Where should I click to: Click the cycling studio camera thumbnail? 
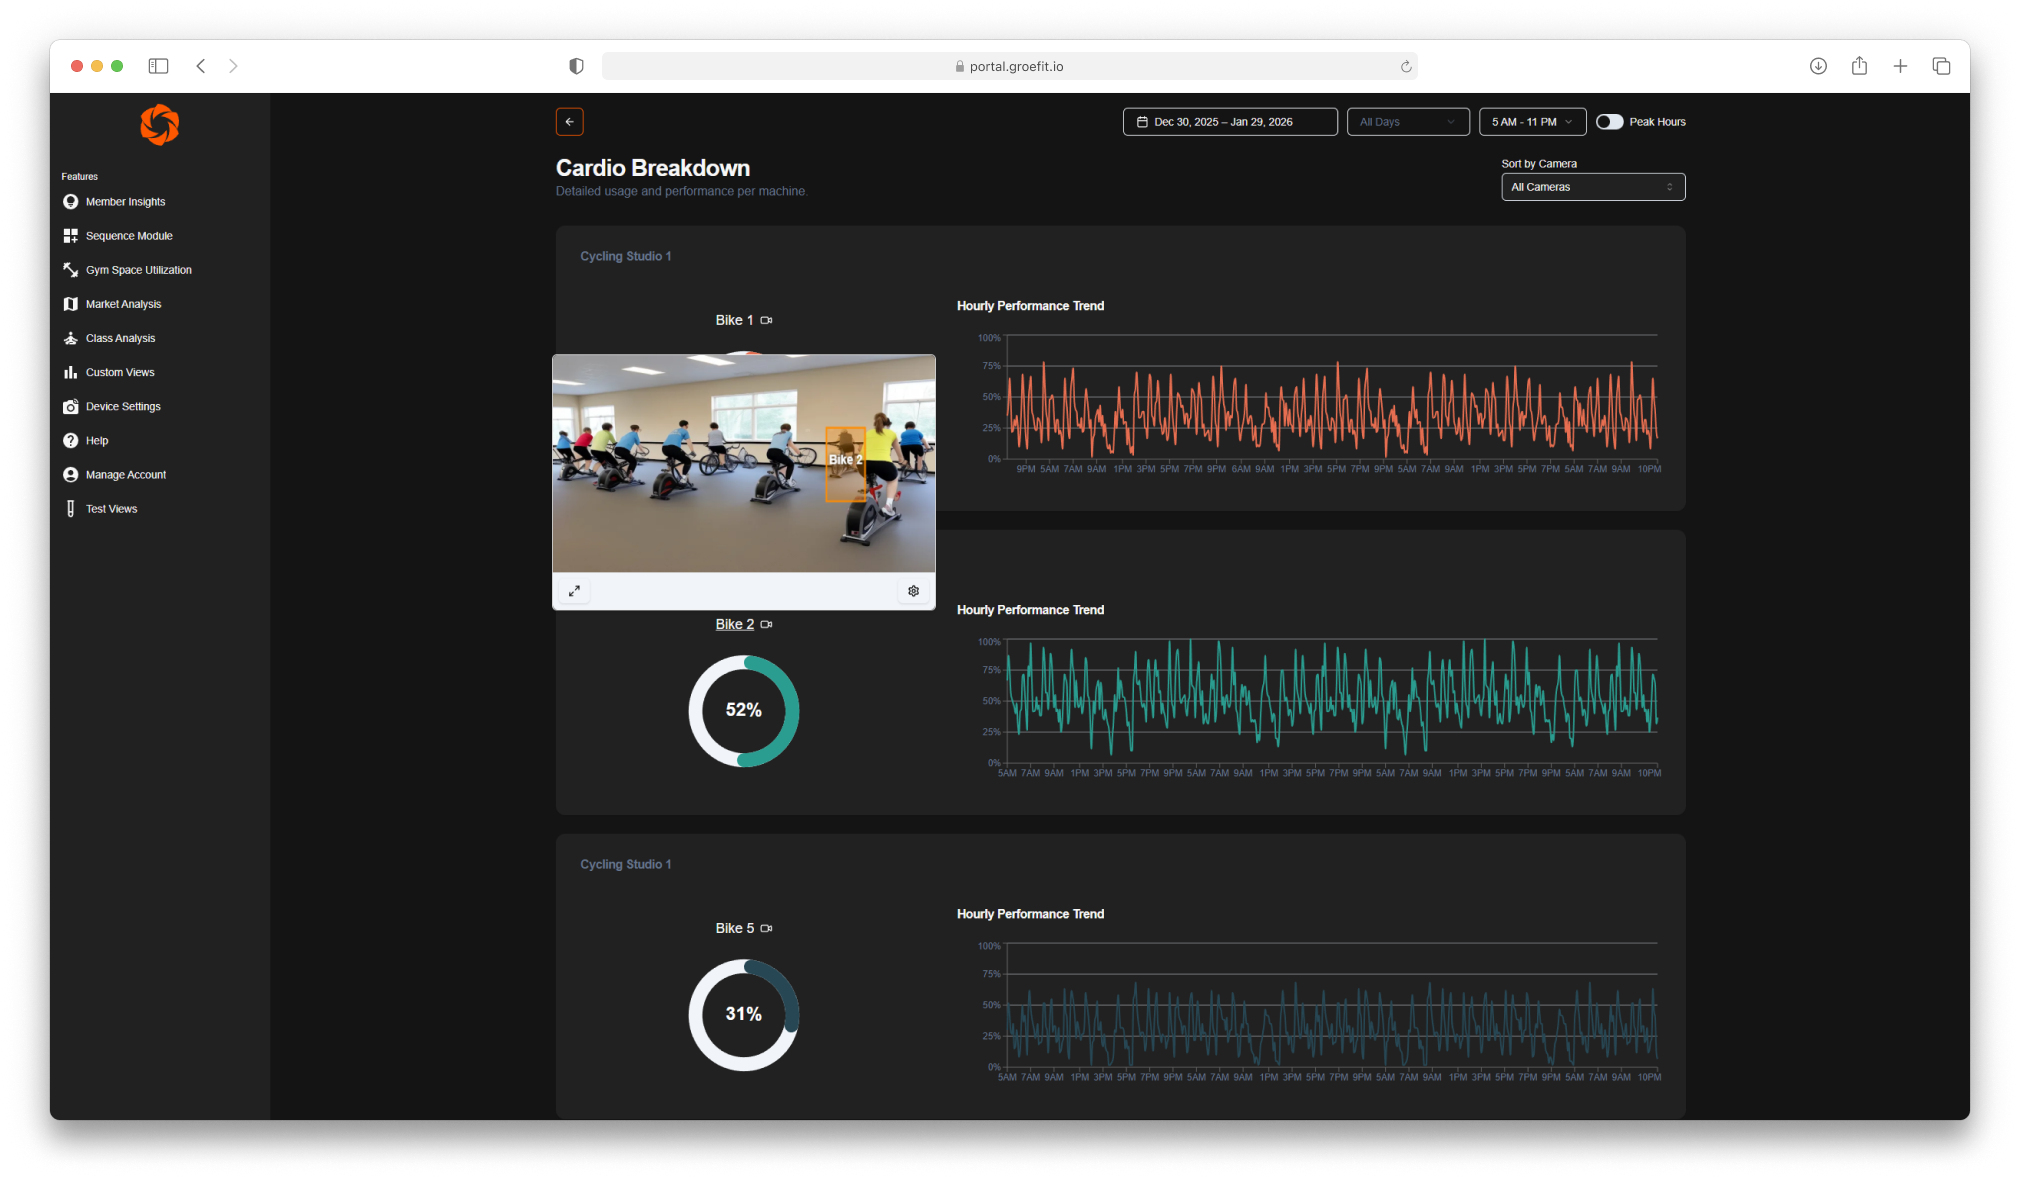point(743,463)
